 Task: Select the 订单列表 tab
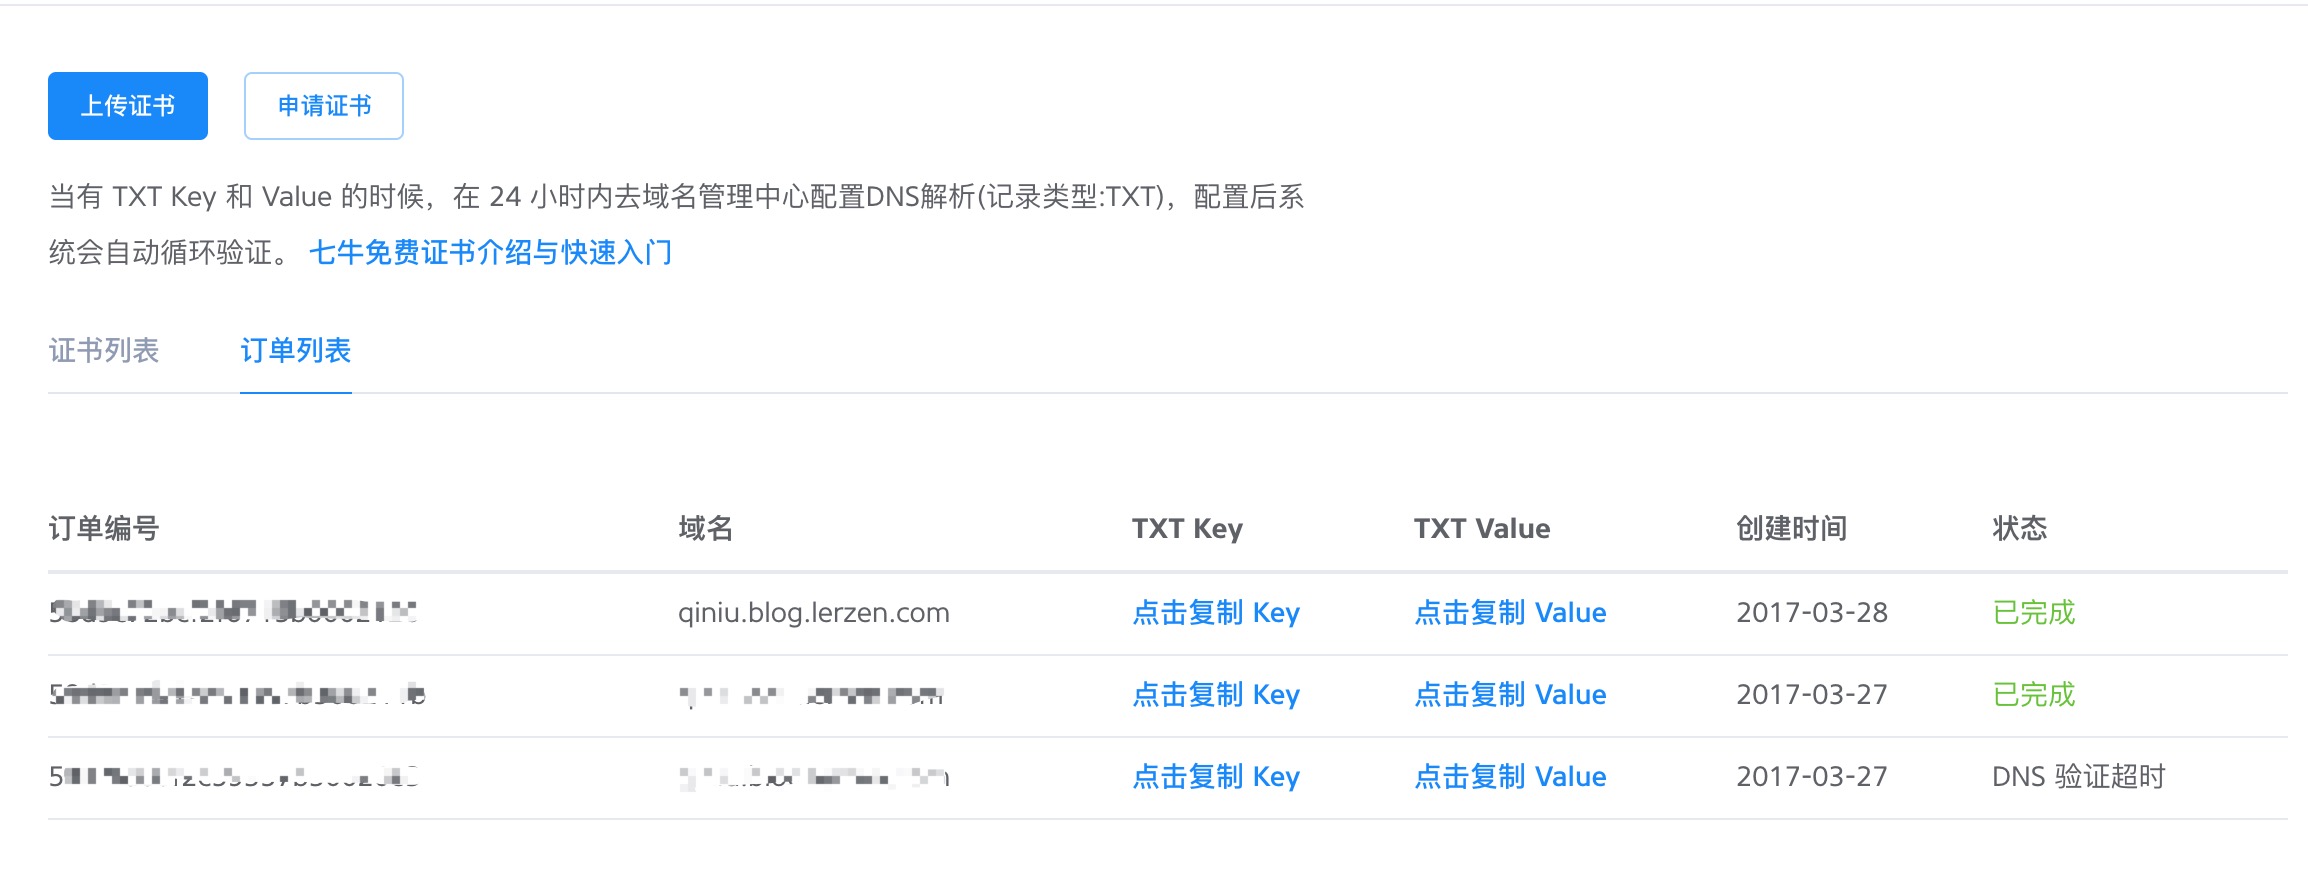coord(296,350)
